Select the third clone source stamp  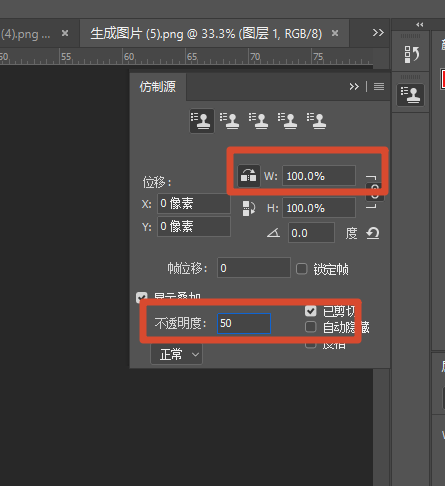(x=259, y=121)
